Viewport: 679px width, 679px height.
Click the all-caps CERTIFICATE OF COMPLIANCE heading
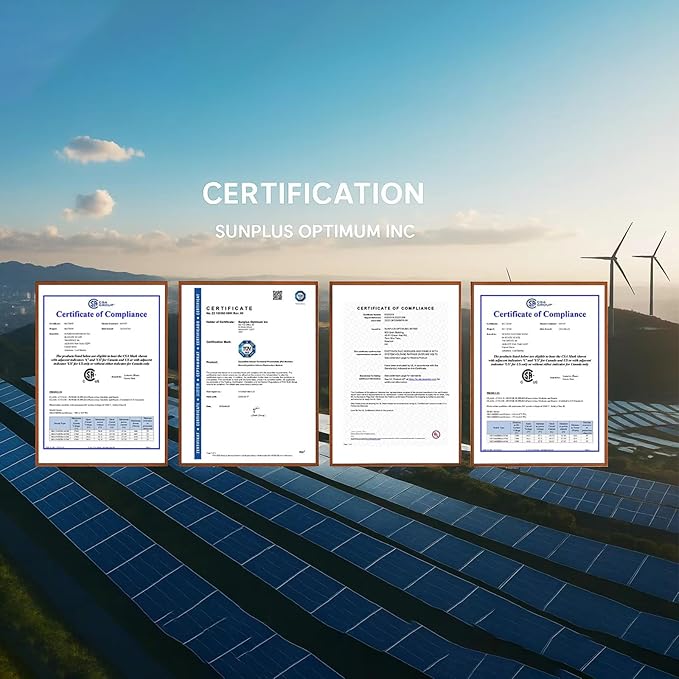pos(395,308)
